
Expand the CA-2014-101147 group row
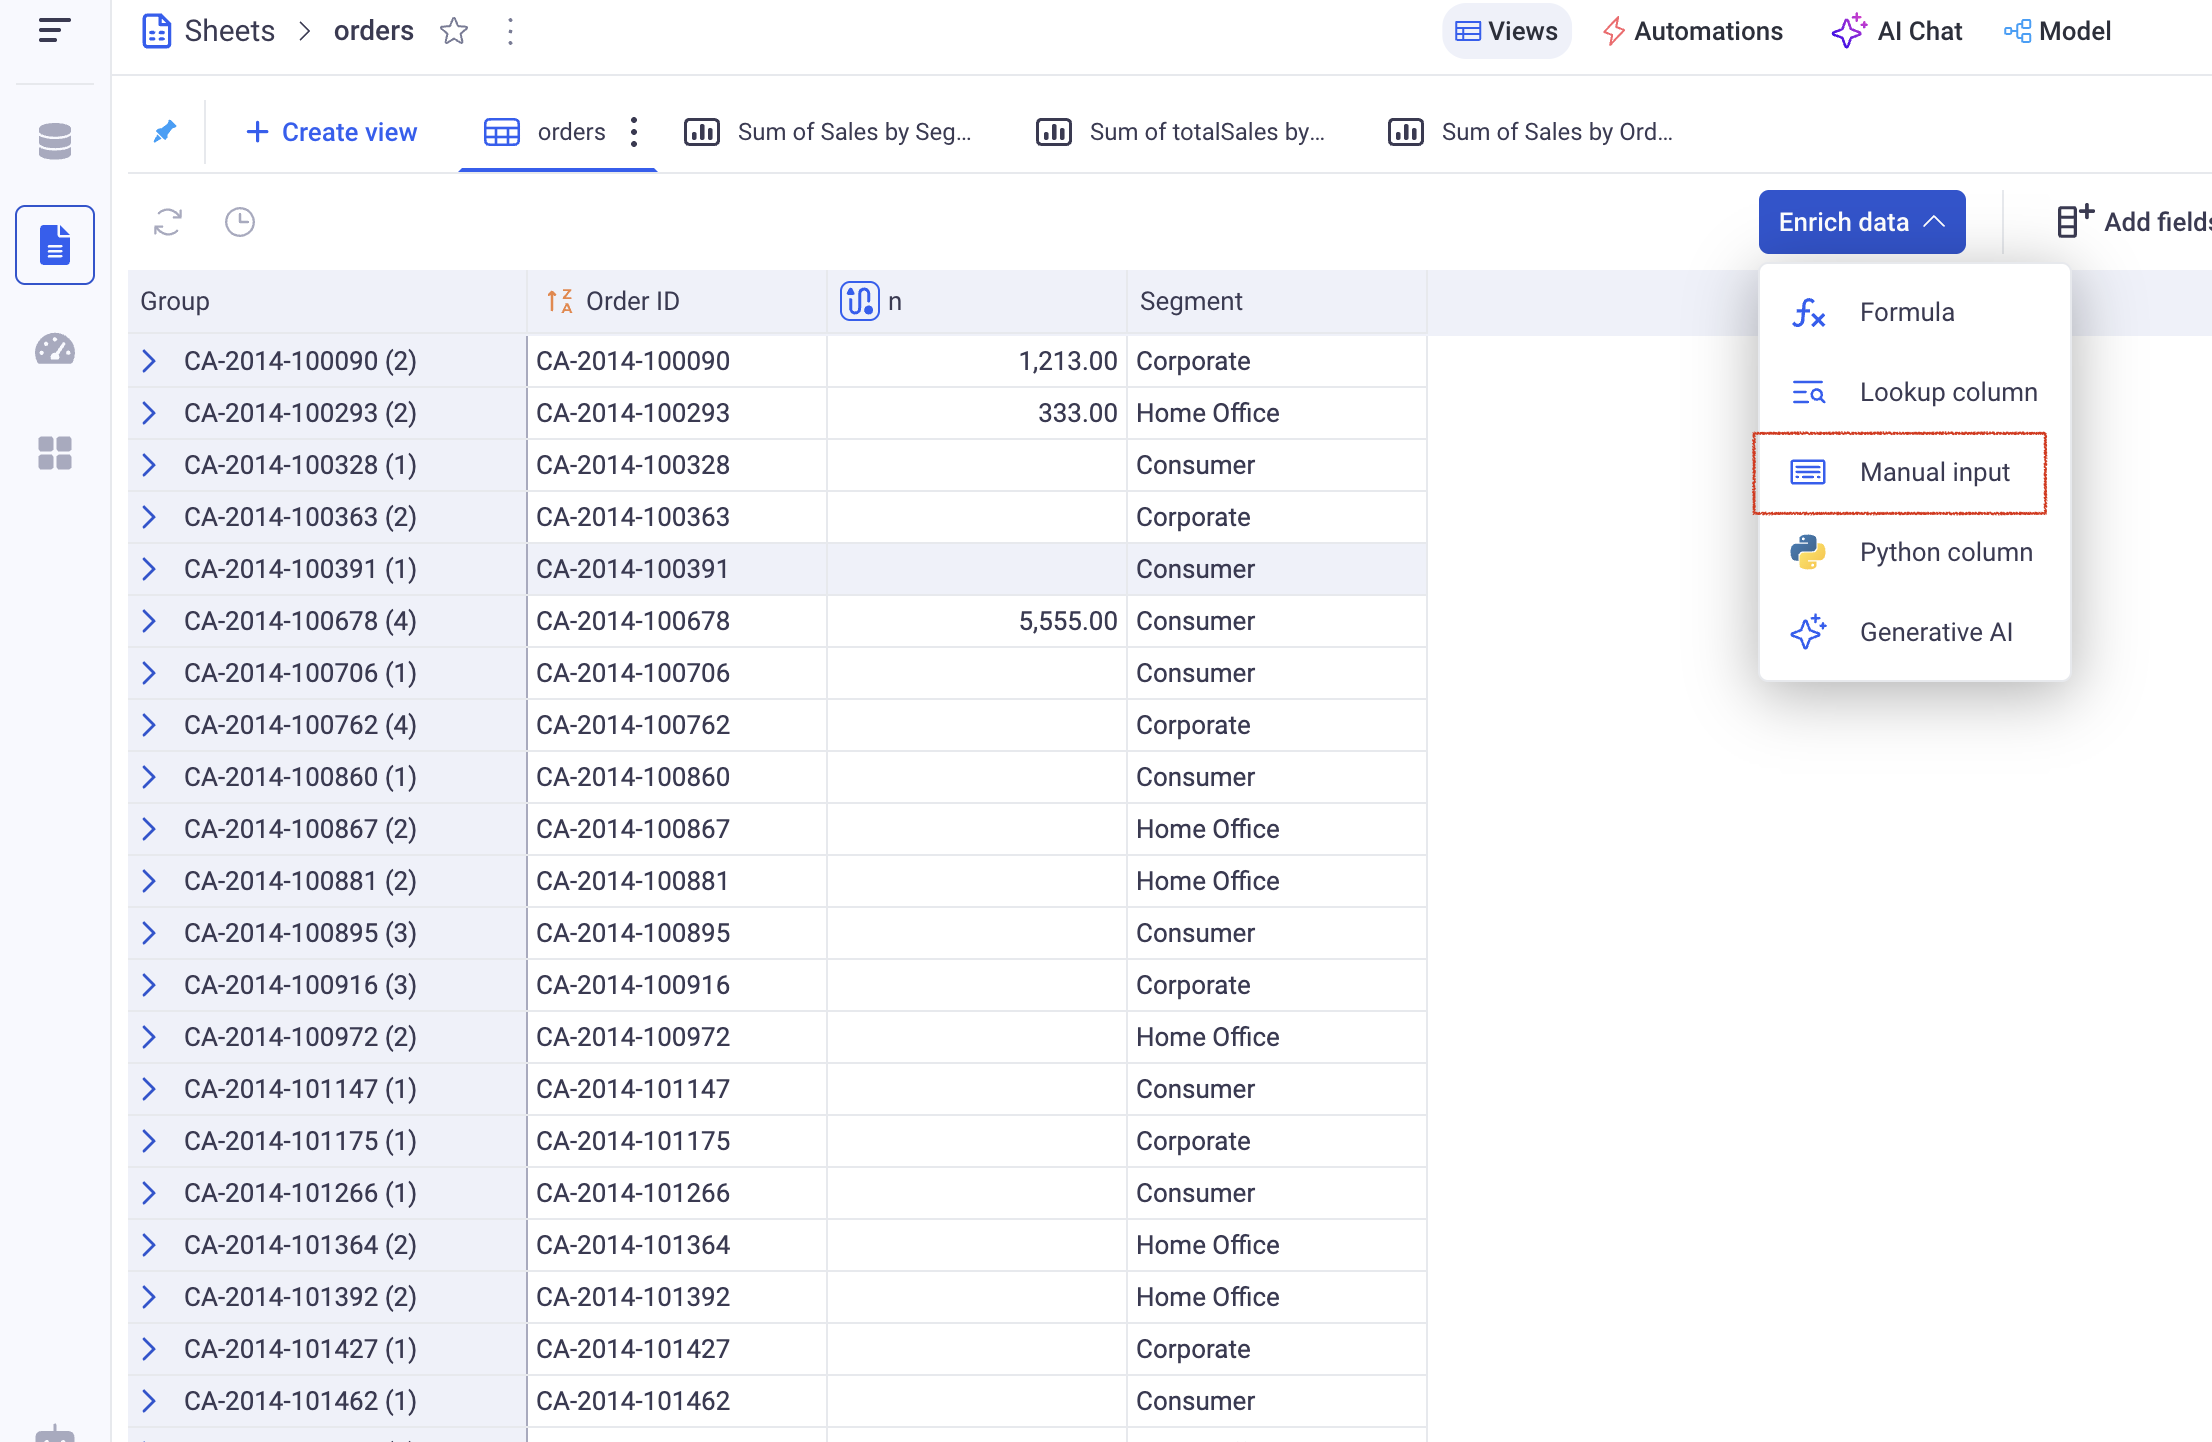pyautogui.click(x=149, y=1089)
